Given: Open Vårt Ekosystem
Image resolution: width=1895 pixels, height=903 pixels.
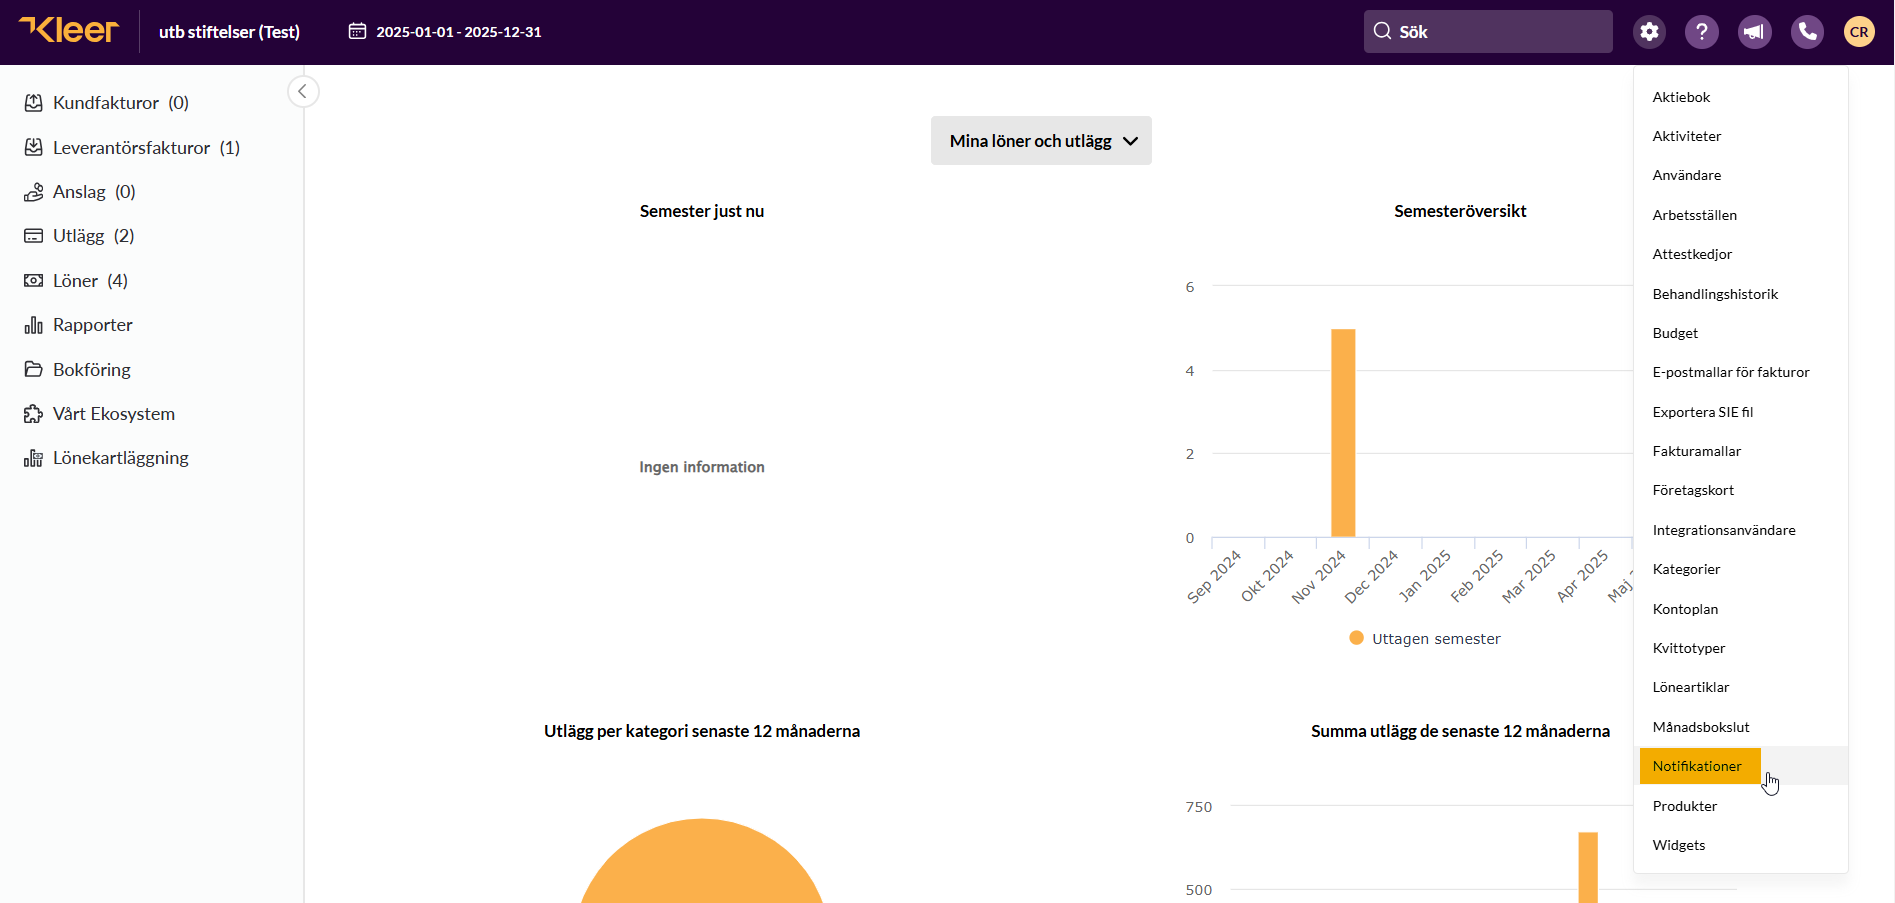Looking at the screenshot, I should click(114, 414).
